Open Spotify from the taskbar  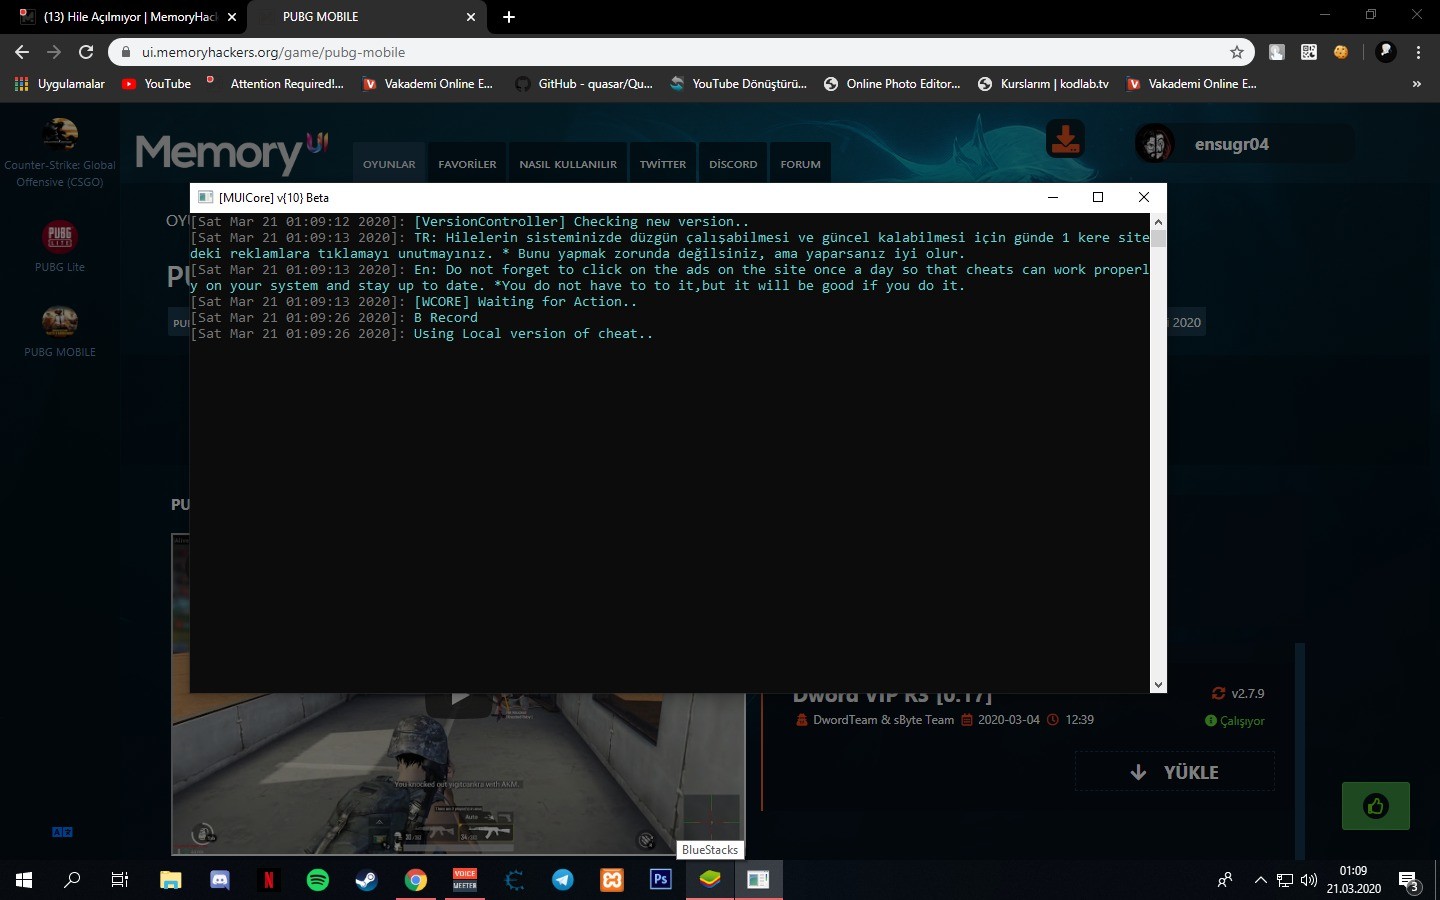[x=318, y=880]
